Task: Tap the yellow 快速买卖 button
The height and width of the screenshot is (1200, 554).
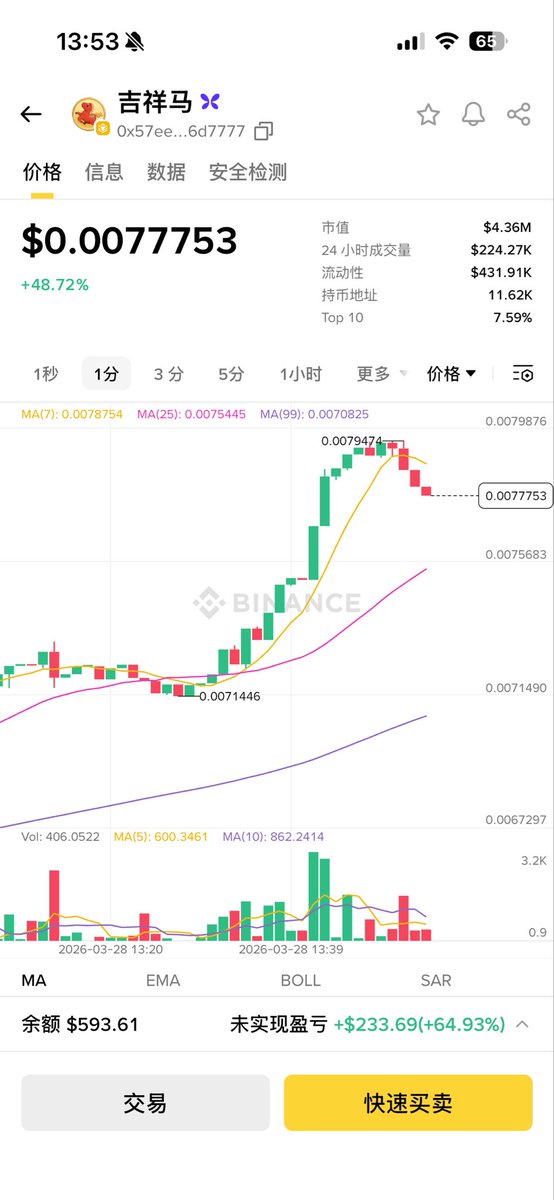Action: [x=408, y=1103]
